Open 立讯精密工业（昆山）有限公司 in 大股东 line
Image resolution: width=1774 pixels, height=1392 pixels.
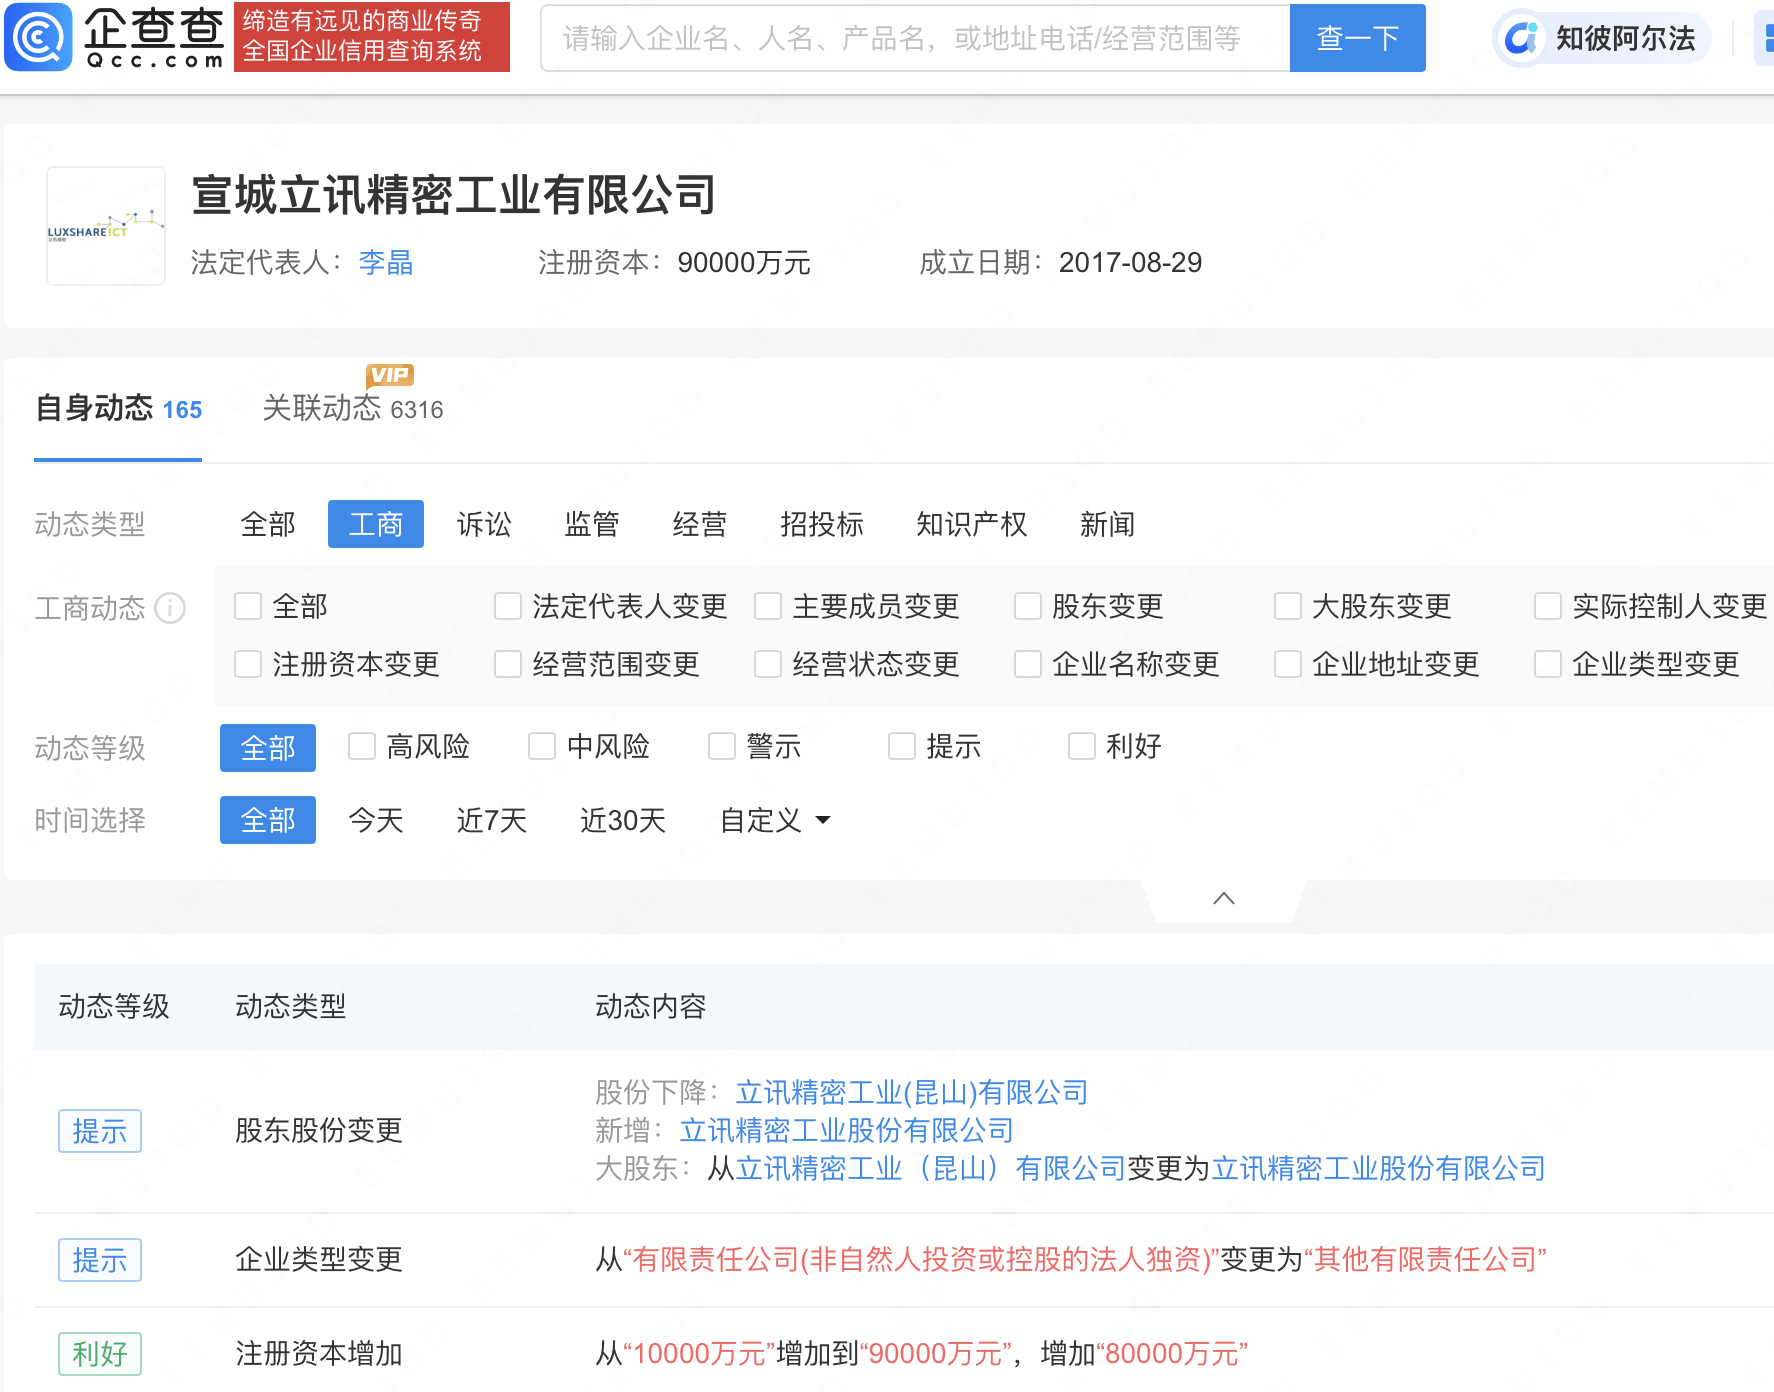click(931, 1168)
